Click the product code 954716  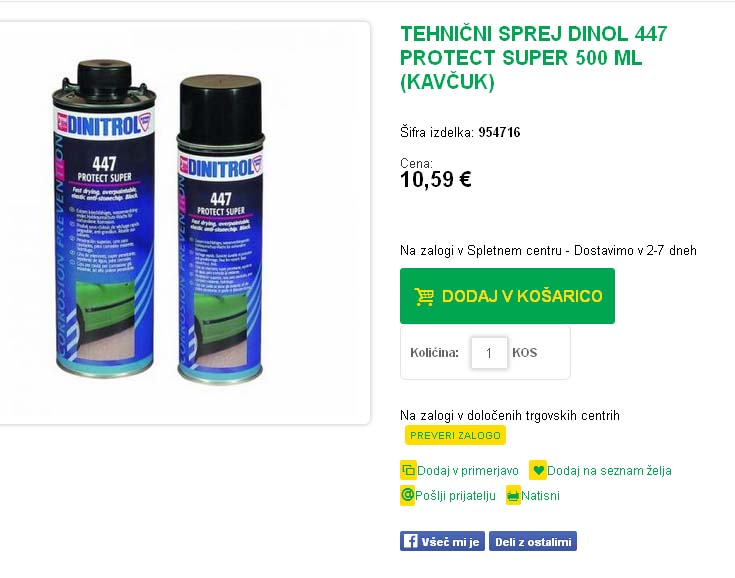[499, 132]
